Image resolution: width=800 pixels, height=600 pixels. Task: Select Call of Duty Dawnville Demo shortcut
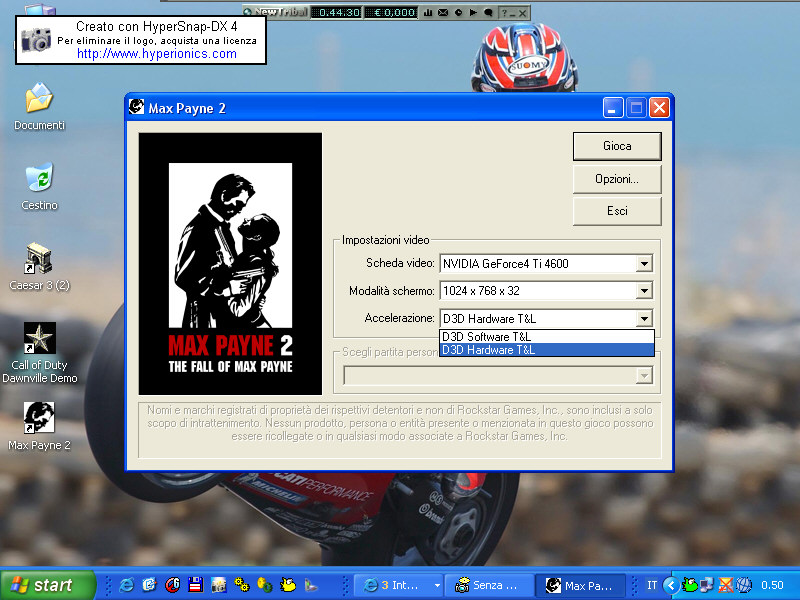[x=39, y=353]
